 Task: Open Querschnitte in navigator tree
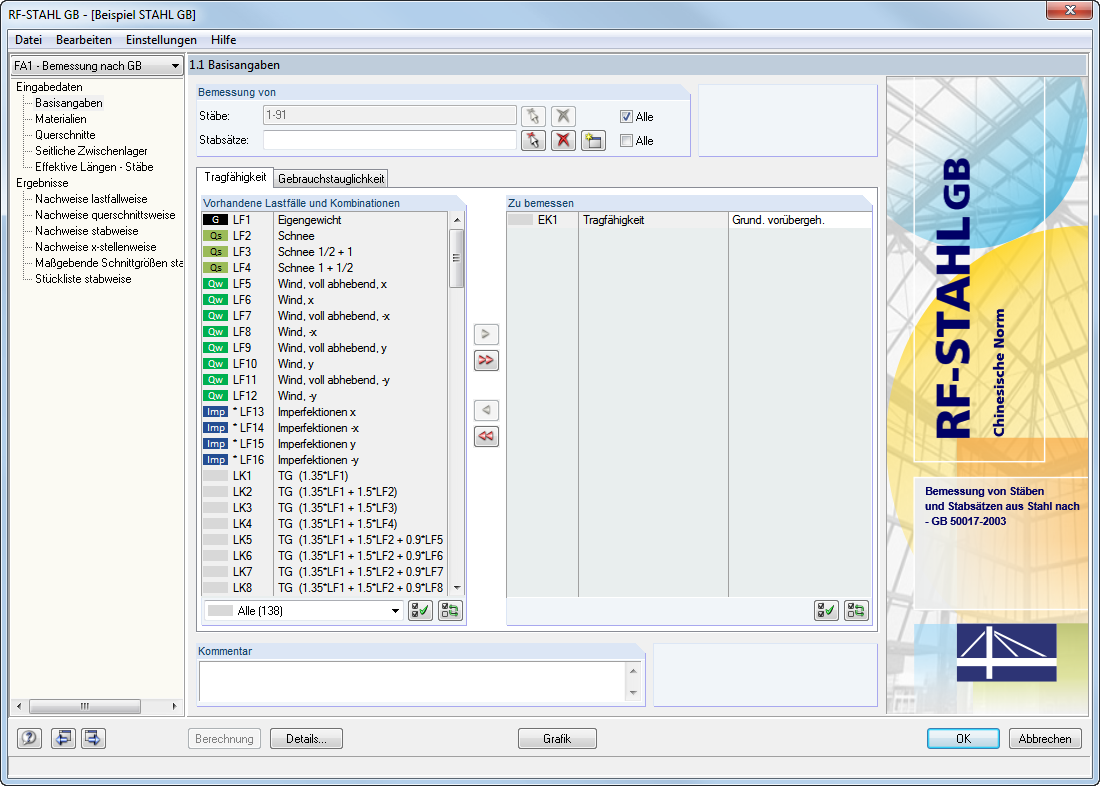pos(65,135)
